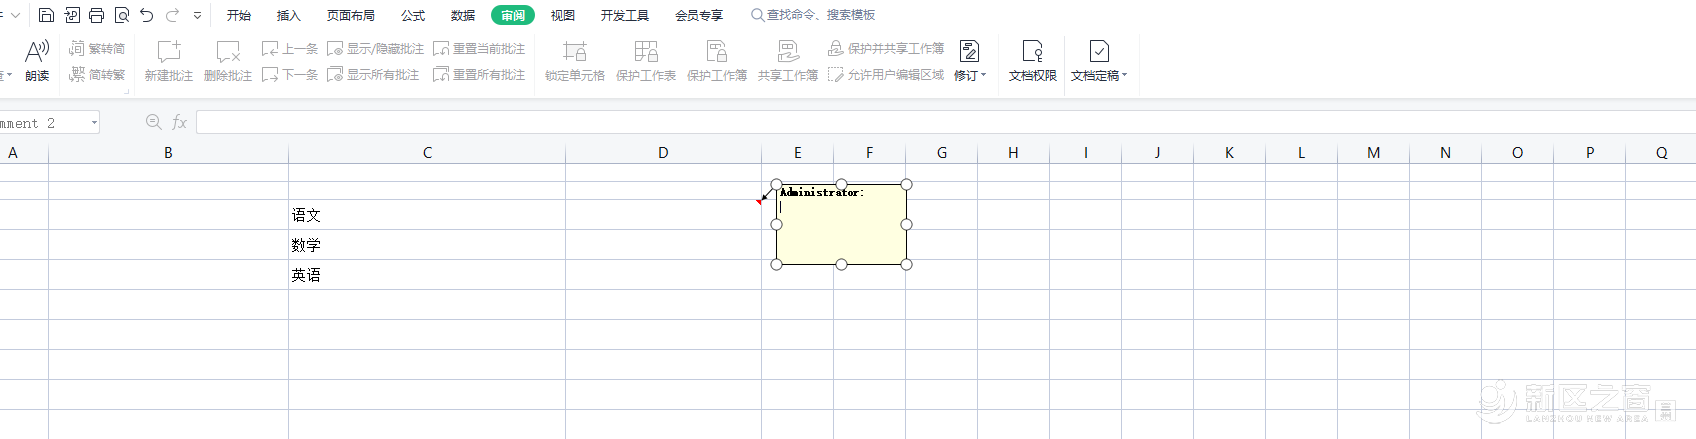This screenshot has height=439, width=1696.
Task: Select column P header
Action: pos(1589,153)
